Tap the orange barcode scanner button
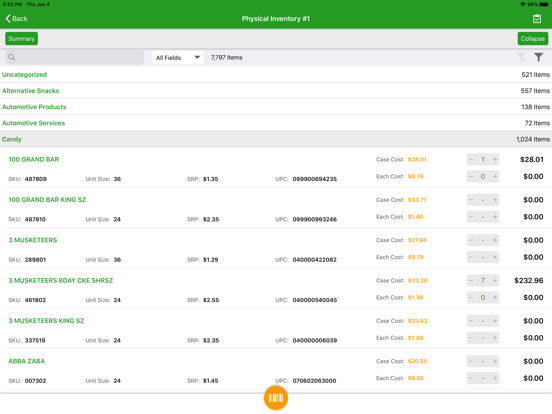Image resolution: width=552 pixels, height=414 pixels. point(276,398)
